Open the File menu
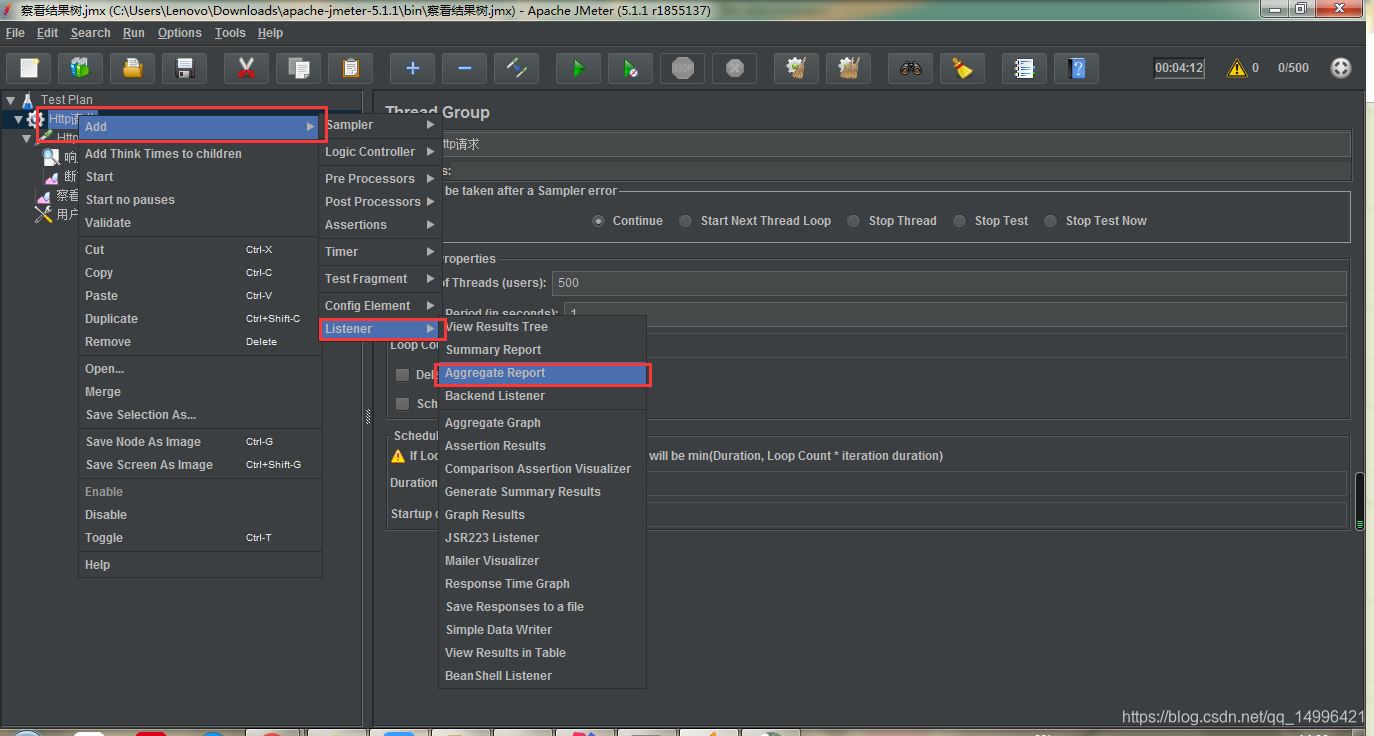 click(16, 33)
